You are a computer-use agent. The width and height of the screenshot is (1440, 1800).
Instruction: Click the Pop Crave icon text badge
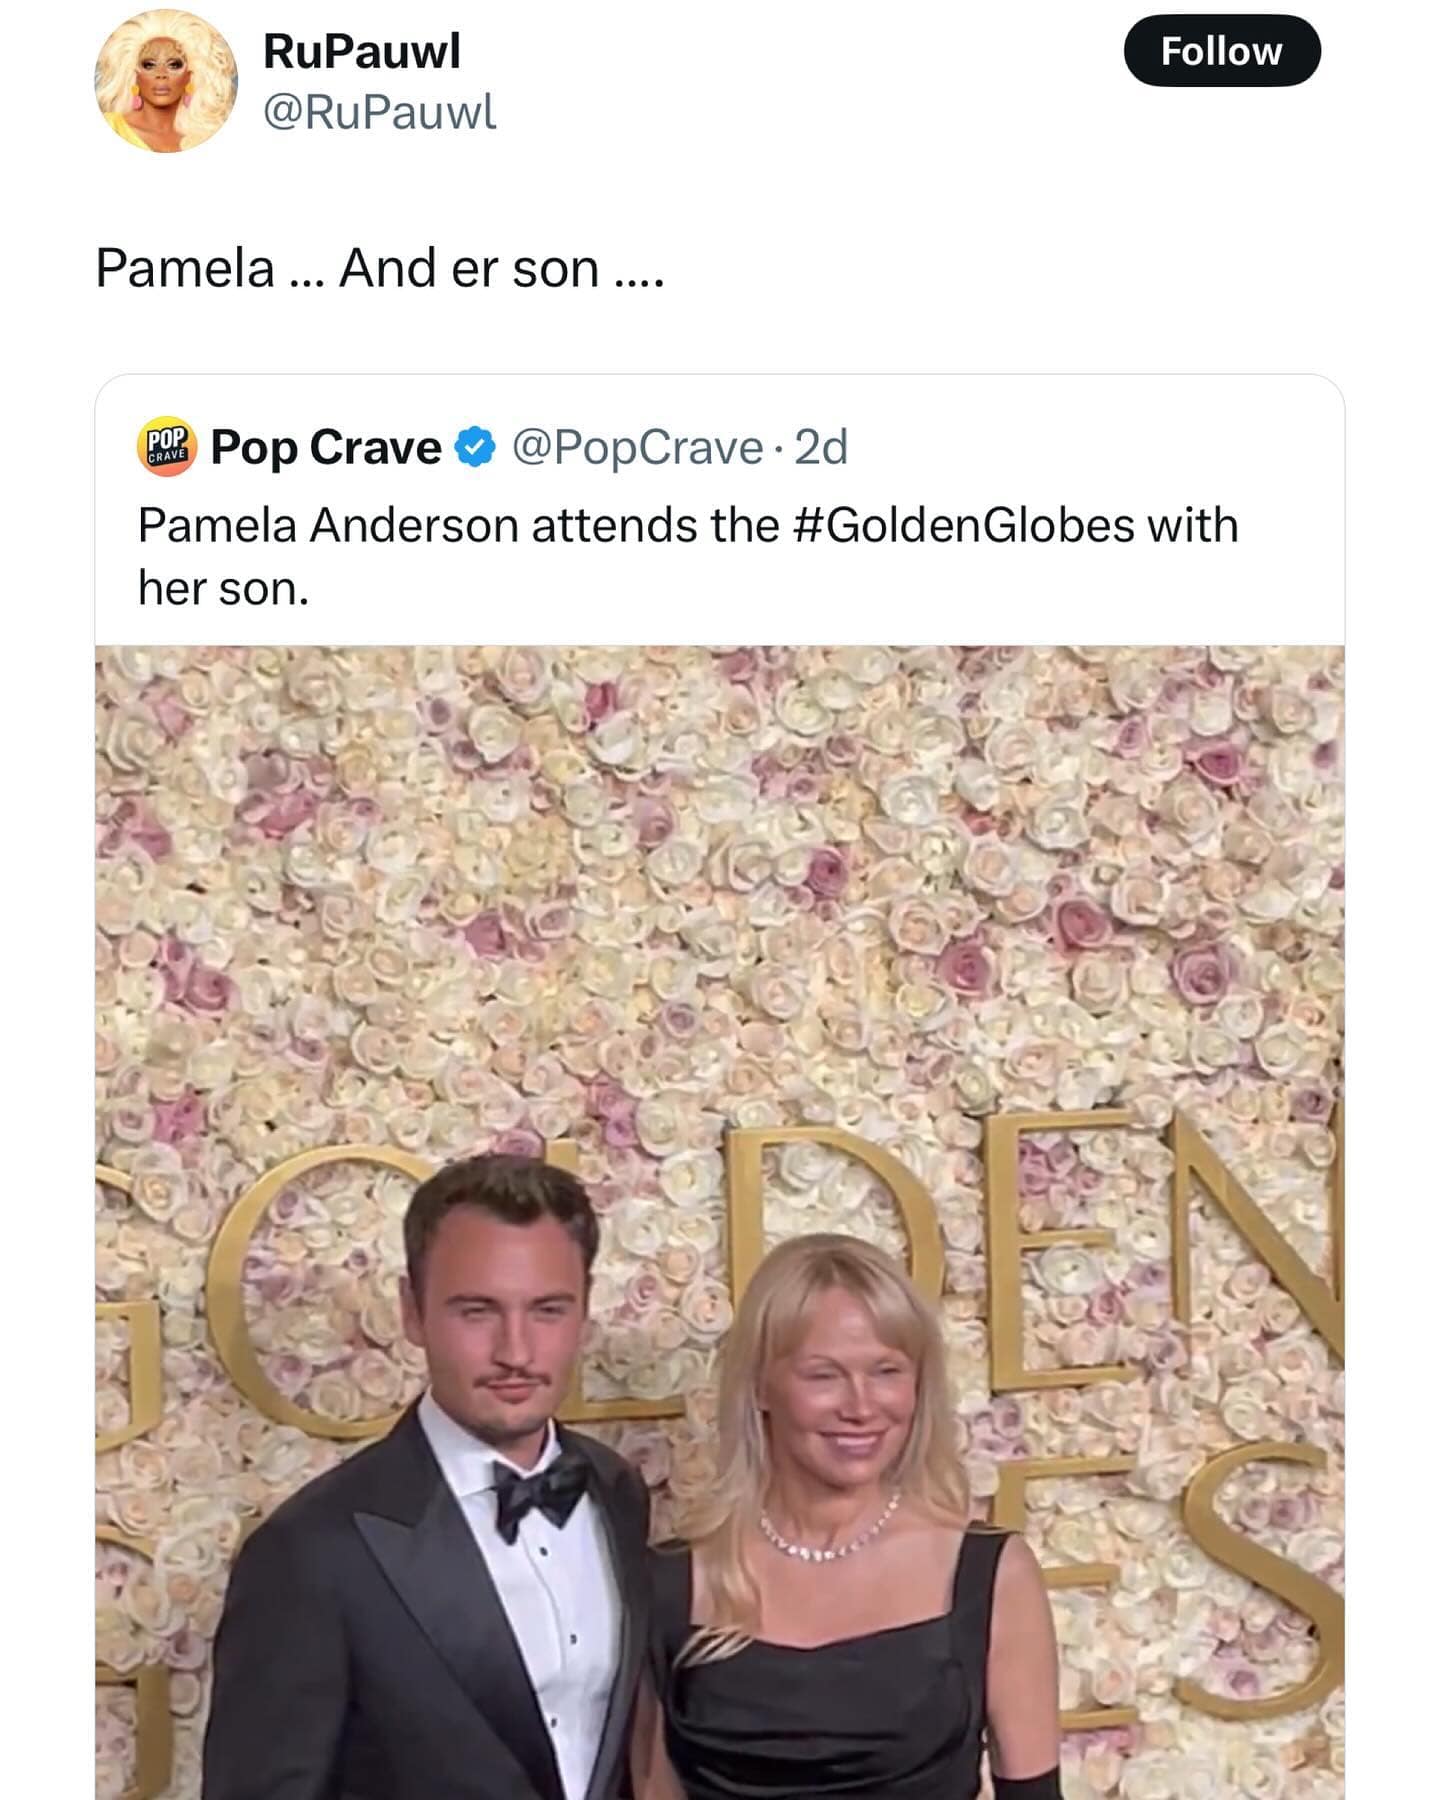click(168, 449)
